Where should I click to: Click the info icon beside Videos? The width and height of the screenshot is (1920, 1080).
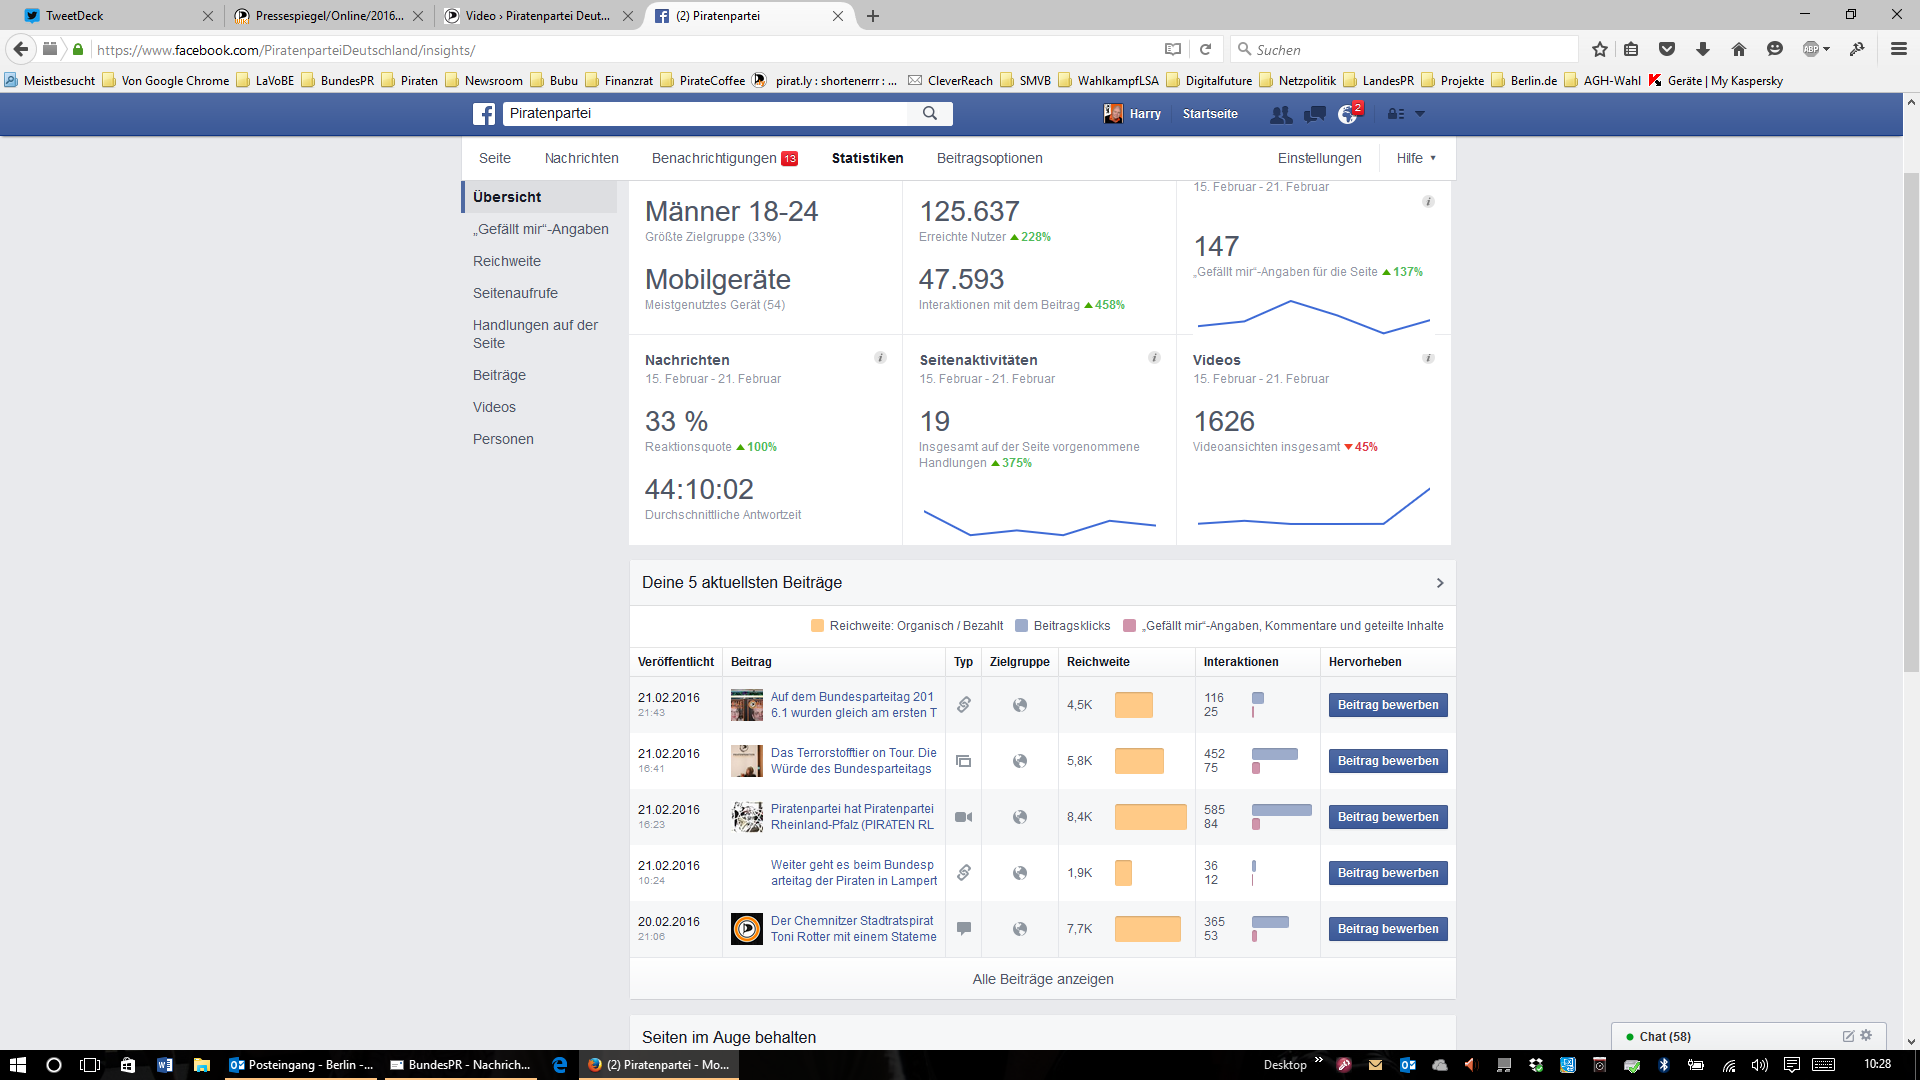[x=1428, y=358]
